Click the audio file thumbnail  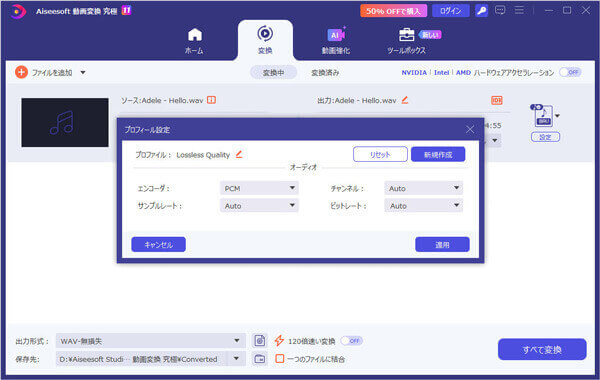click(x=65, y=122)
